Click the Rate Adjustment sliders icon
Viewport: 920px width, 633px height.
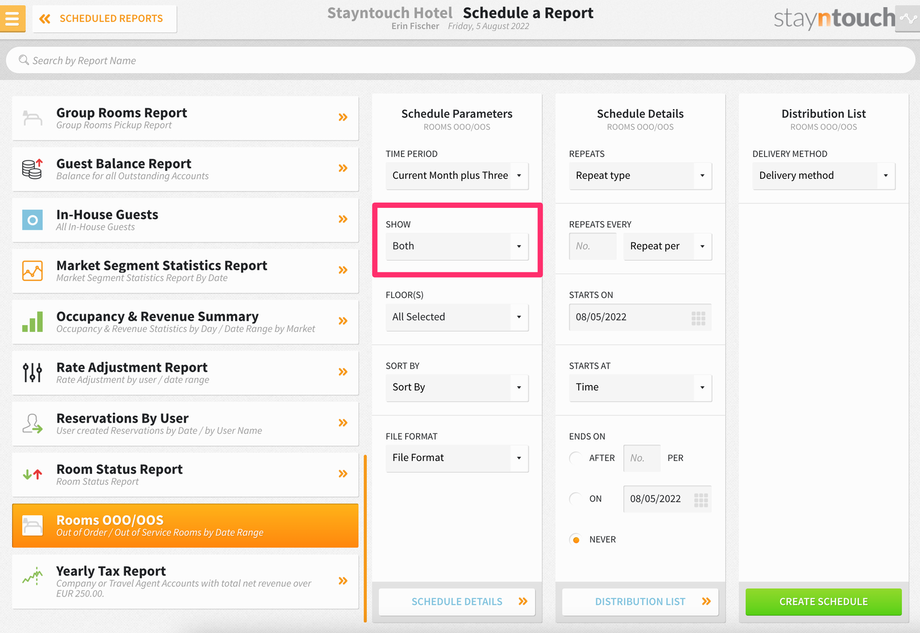pos(32,373)
